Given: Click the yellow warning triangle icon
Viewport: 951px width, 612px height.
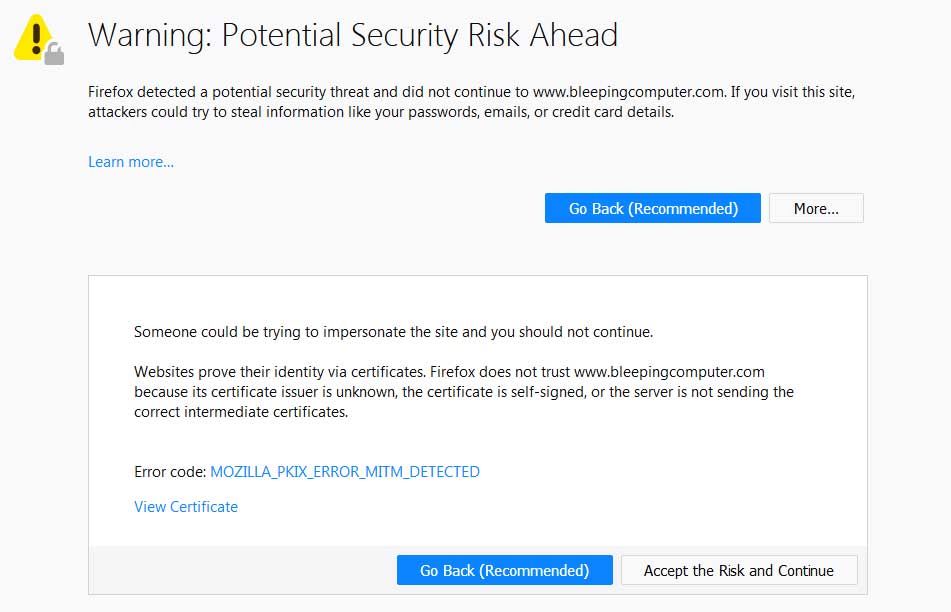Looking at the screenshot, I should click(35, 37).
